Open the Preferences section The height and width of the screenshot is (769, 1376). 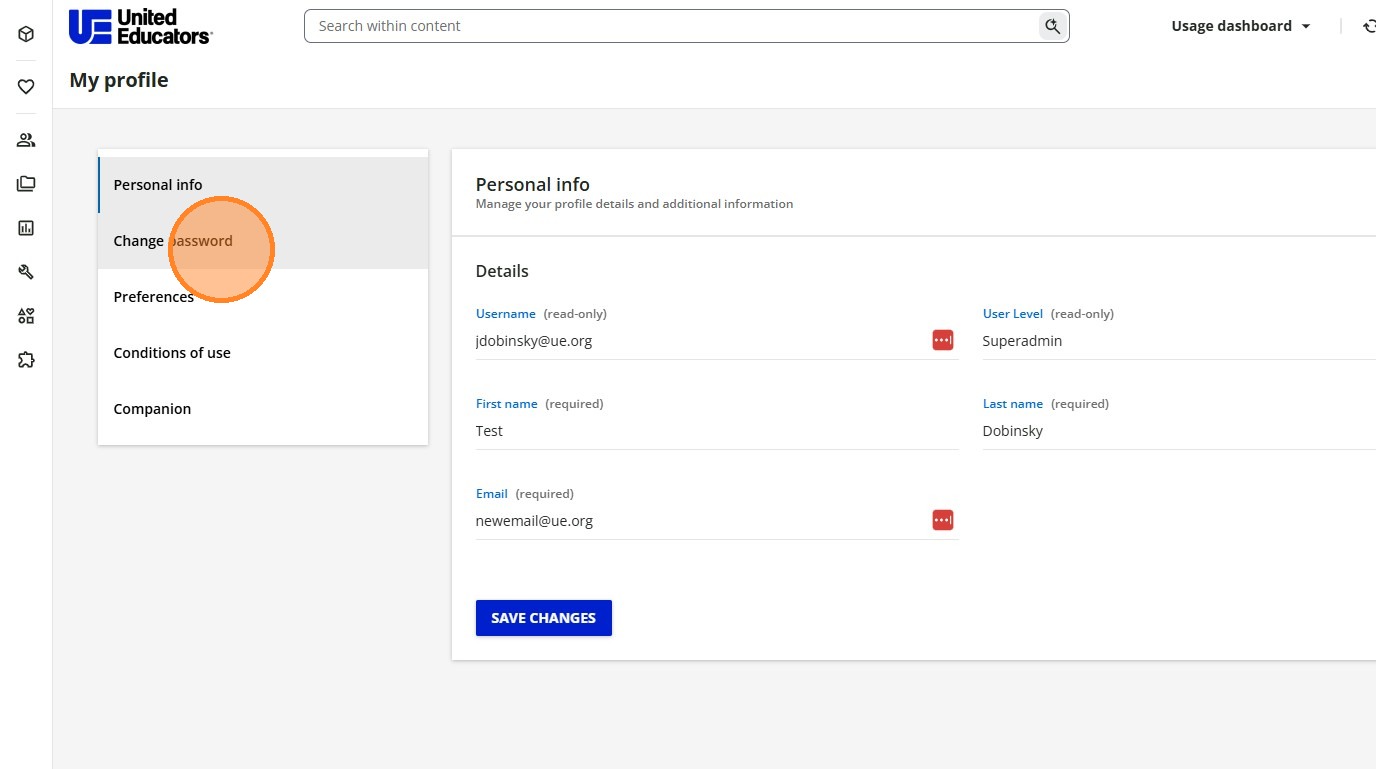point(263,297)
